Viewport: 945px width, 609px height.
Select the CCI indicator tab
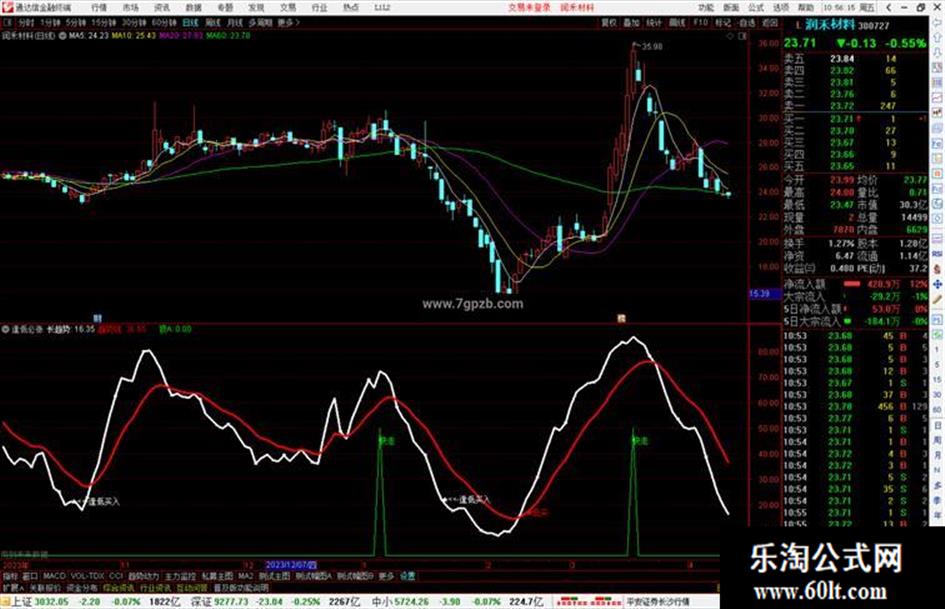tap(116, 576)
